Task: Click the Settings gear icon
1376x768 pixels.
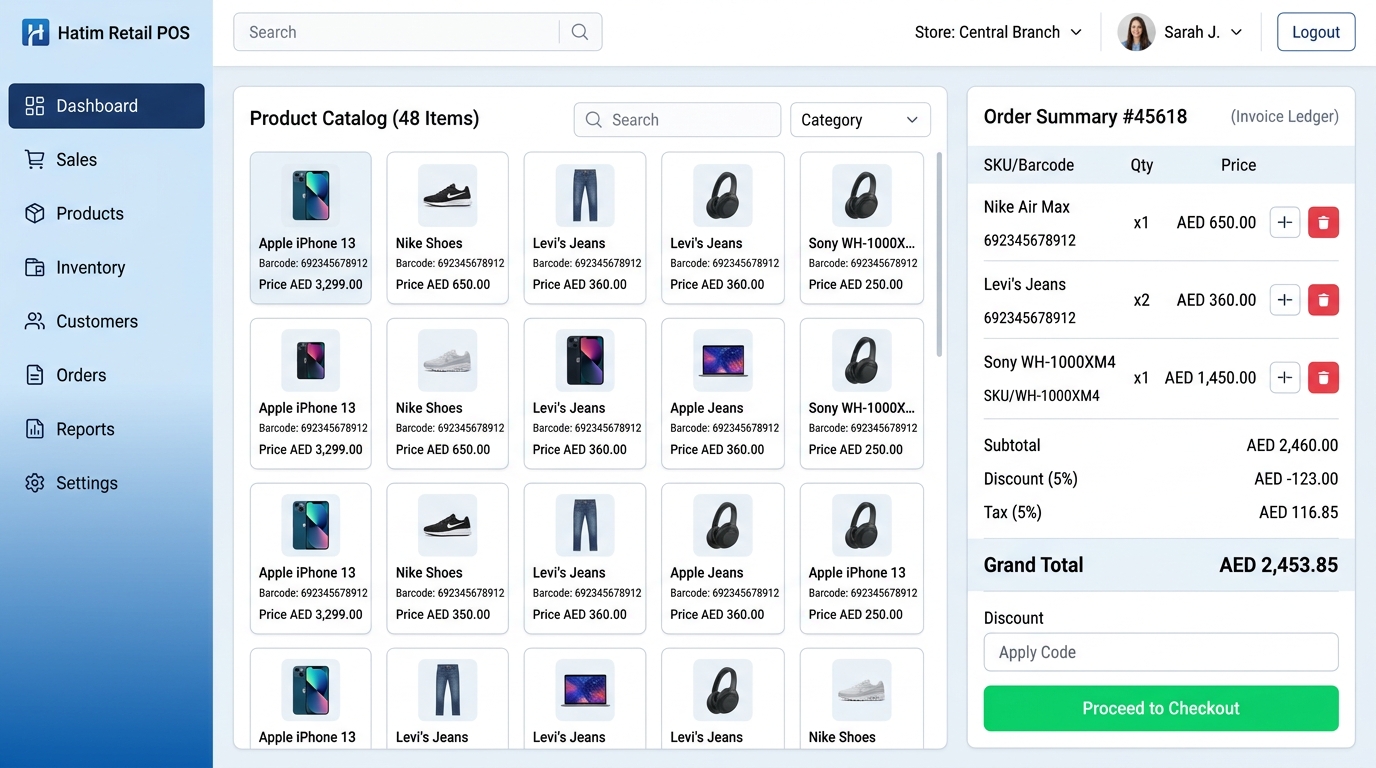Action: 35,484
